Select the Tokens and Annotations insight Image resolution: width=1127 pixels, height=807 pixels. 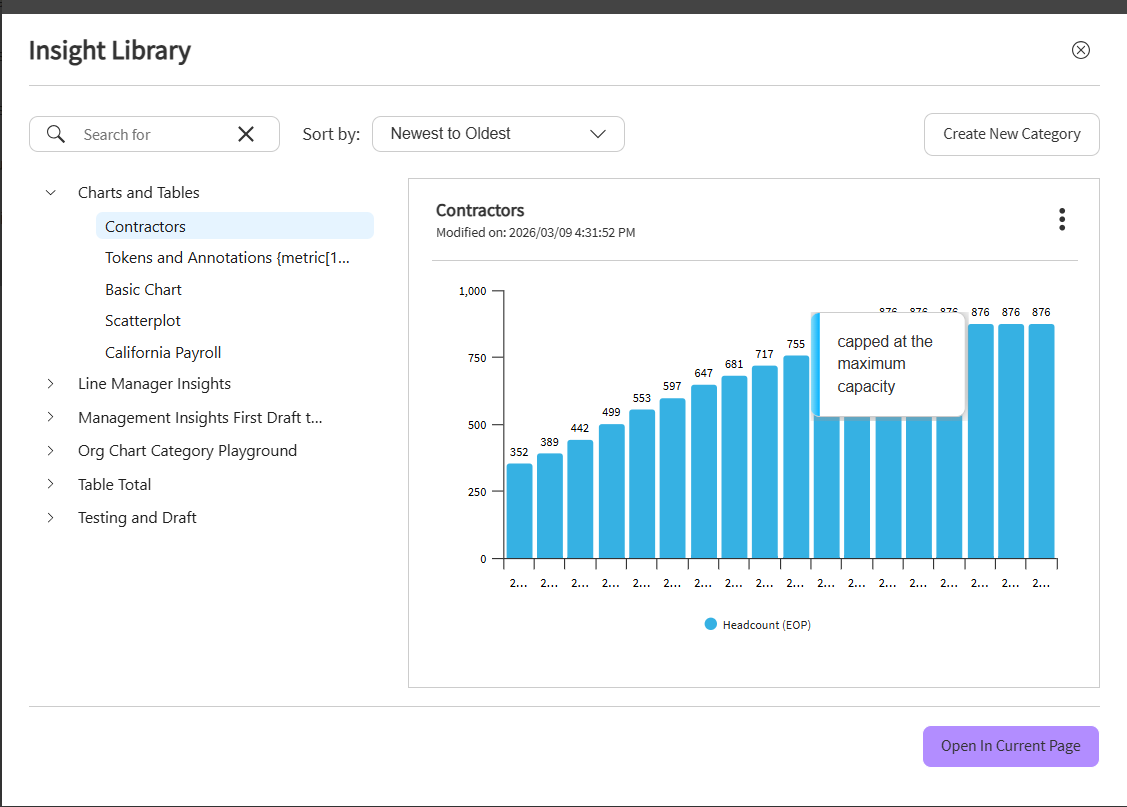(228, 258)
